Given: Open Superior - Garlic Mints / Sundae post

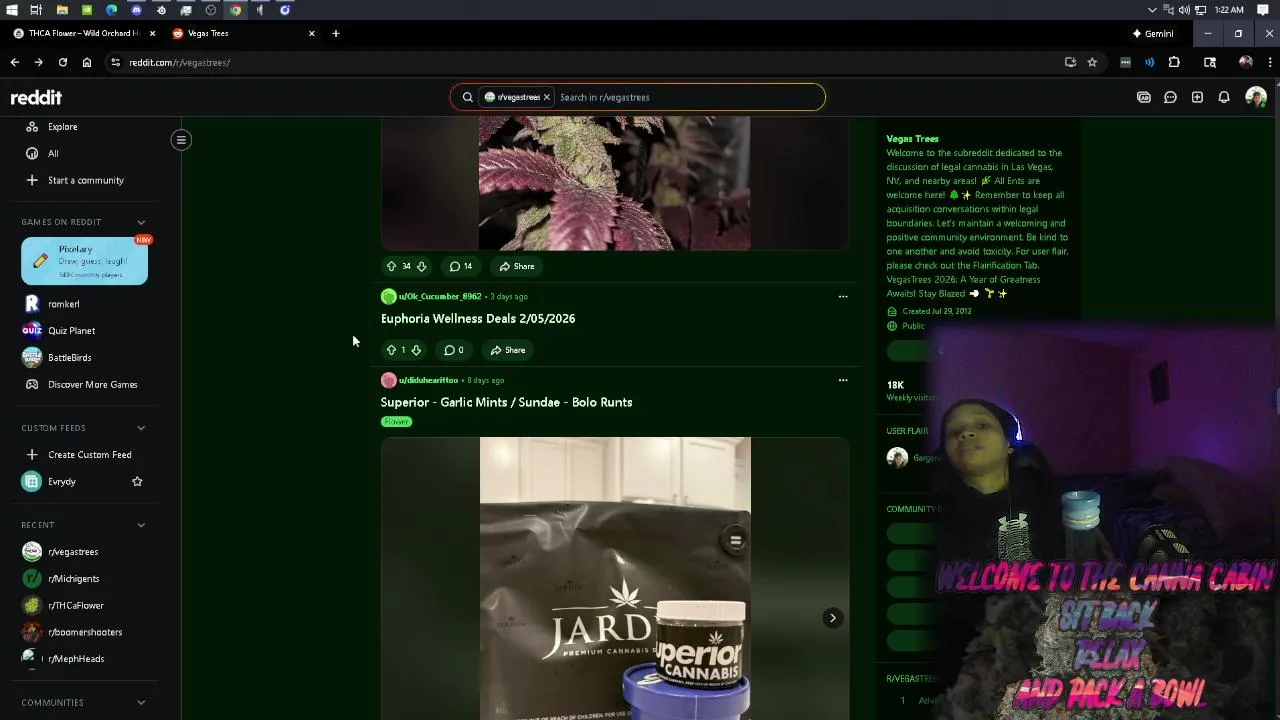Looking at the screenshot, I should pos(506,402).
